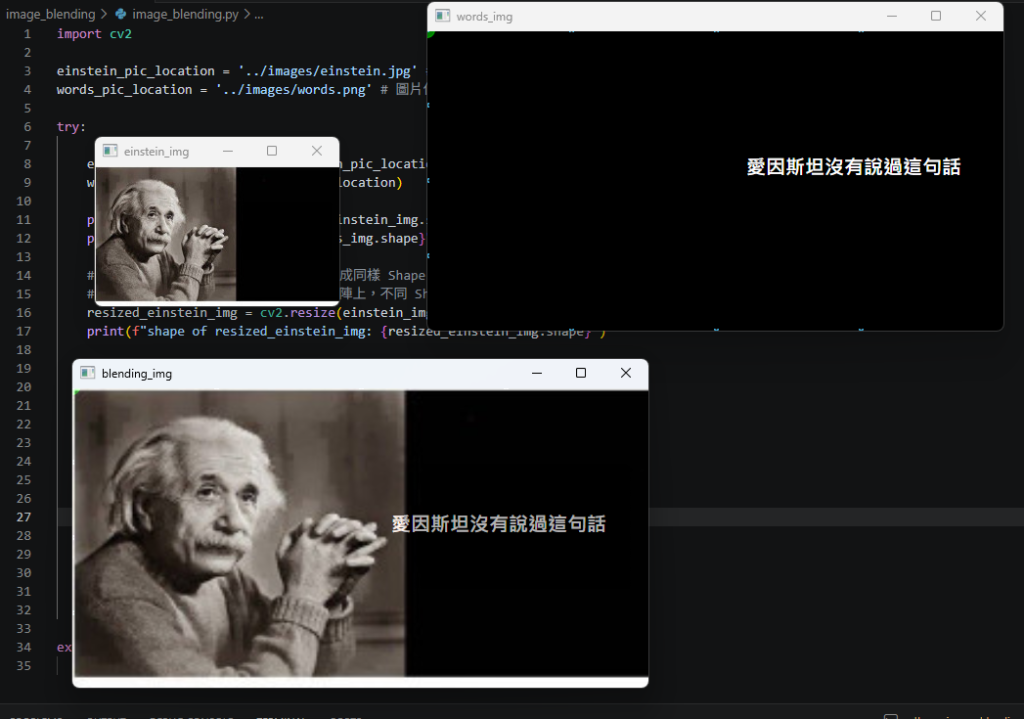Click the einstein_img window app icon

click(110, 151)
